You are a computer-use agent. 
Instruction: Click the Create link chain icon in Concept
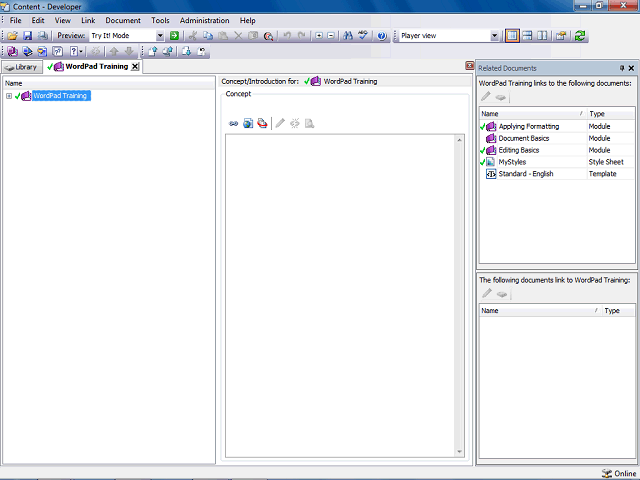pos(233,123)
